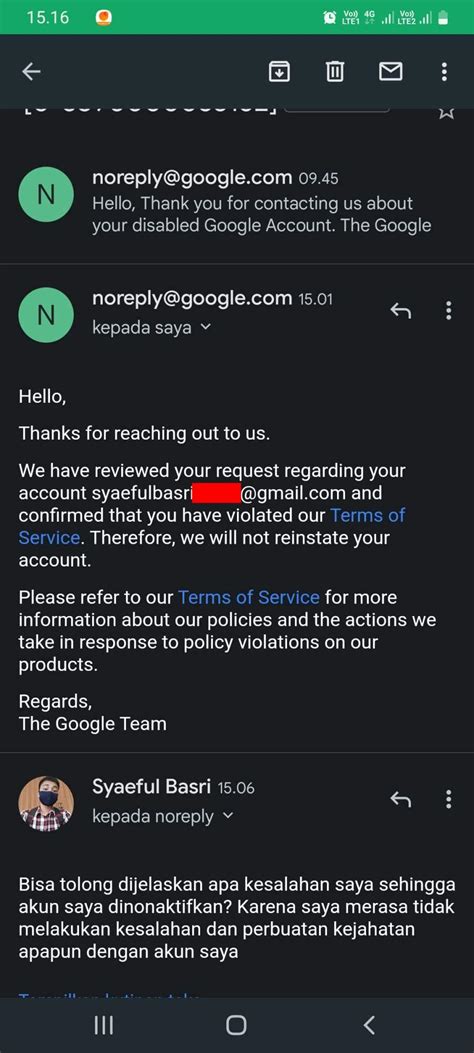
Task: Go to home via navigation bar
Action: (x=236, y=1025)
